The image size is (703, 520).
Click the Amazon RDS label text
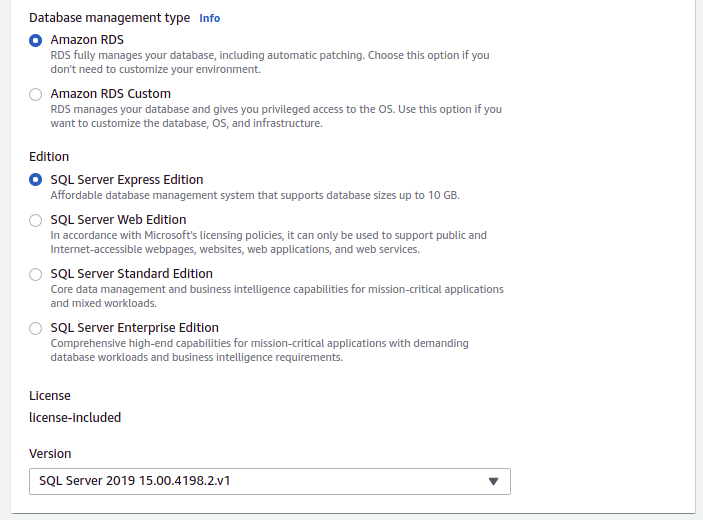tap(87, 40)
